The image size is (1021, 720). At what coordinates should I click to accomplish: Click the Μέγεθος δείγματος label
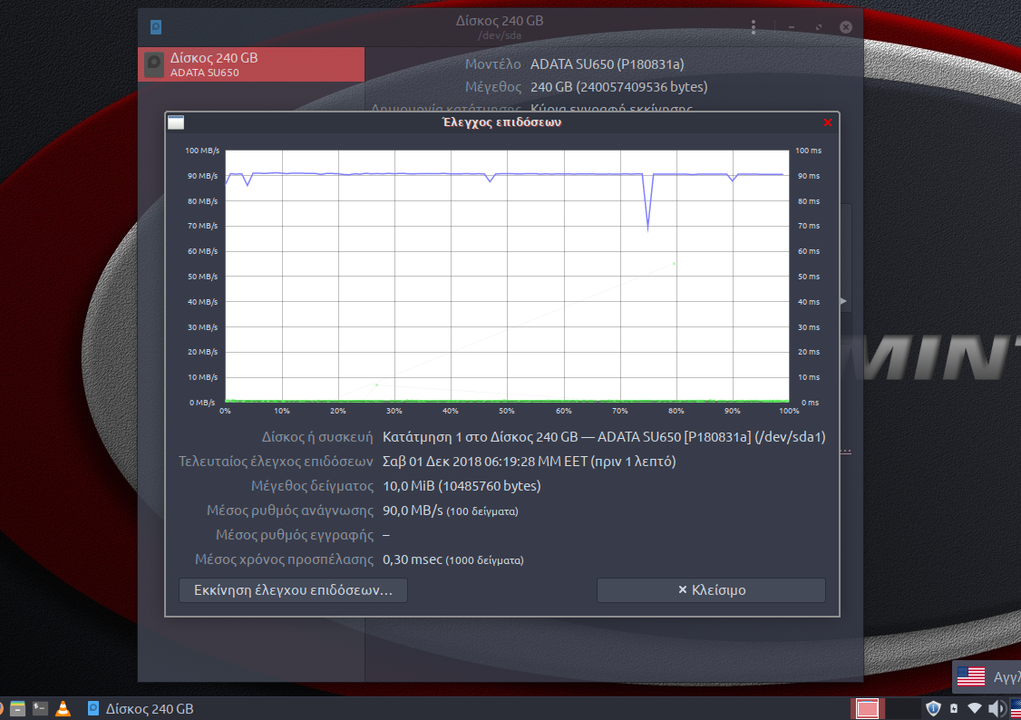click(312, 486)
